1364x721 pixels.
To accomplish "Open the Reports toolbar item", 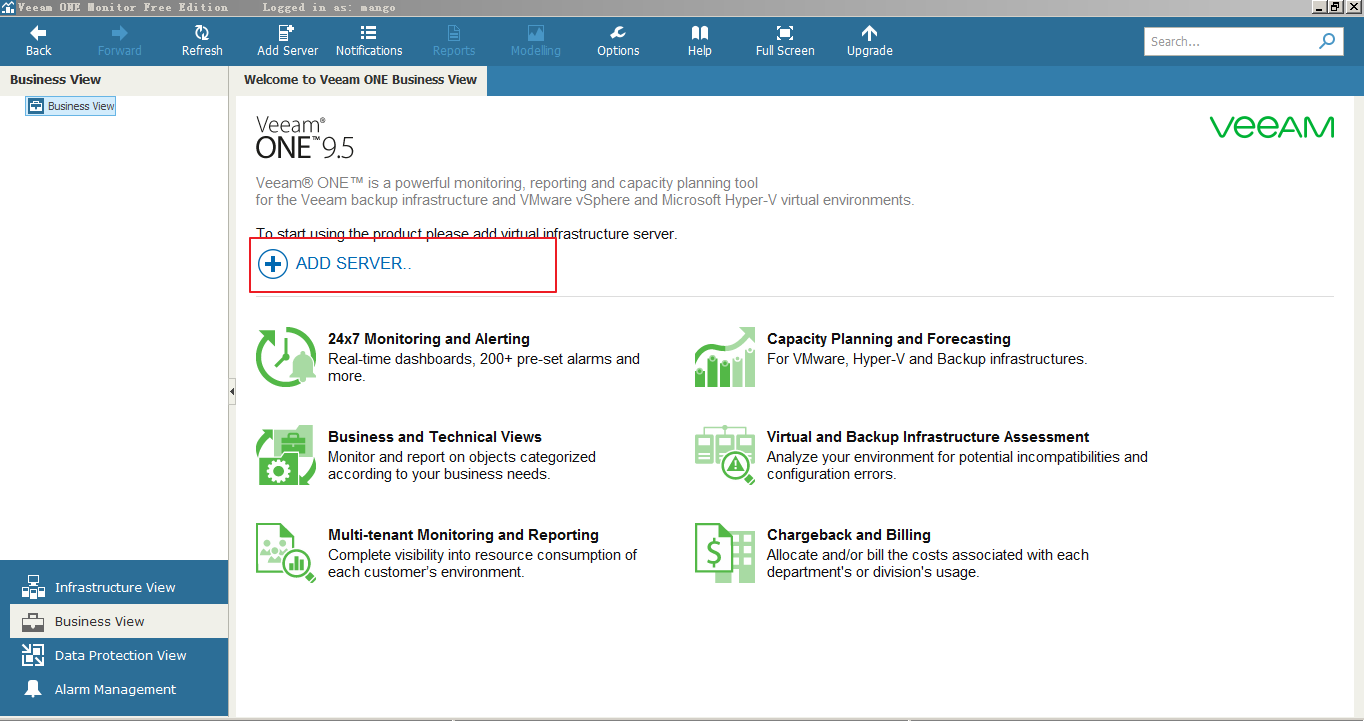I will [x=454, y=41].
